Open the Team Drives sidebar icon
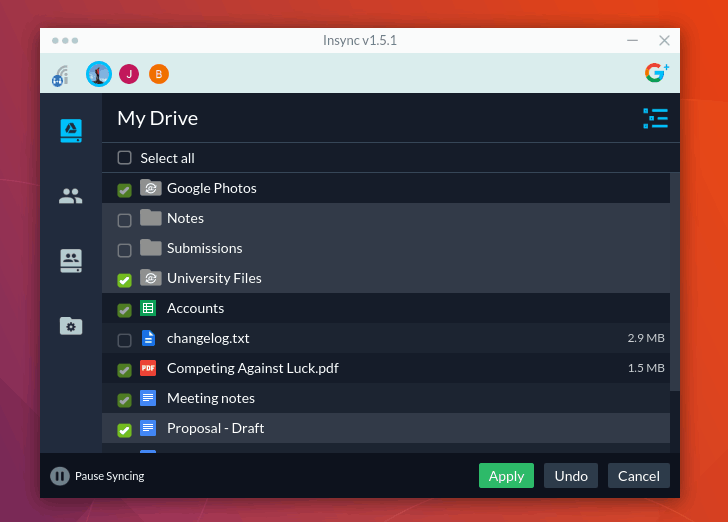Screen dimensions: 728x522 point(71,261)
